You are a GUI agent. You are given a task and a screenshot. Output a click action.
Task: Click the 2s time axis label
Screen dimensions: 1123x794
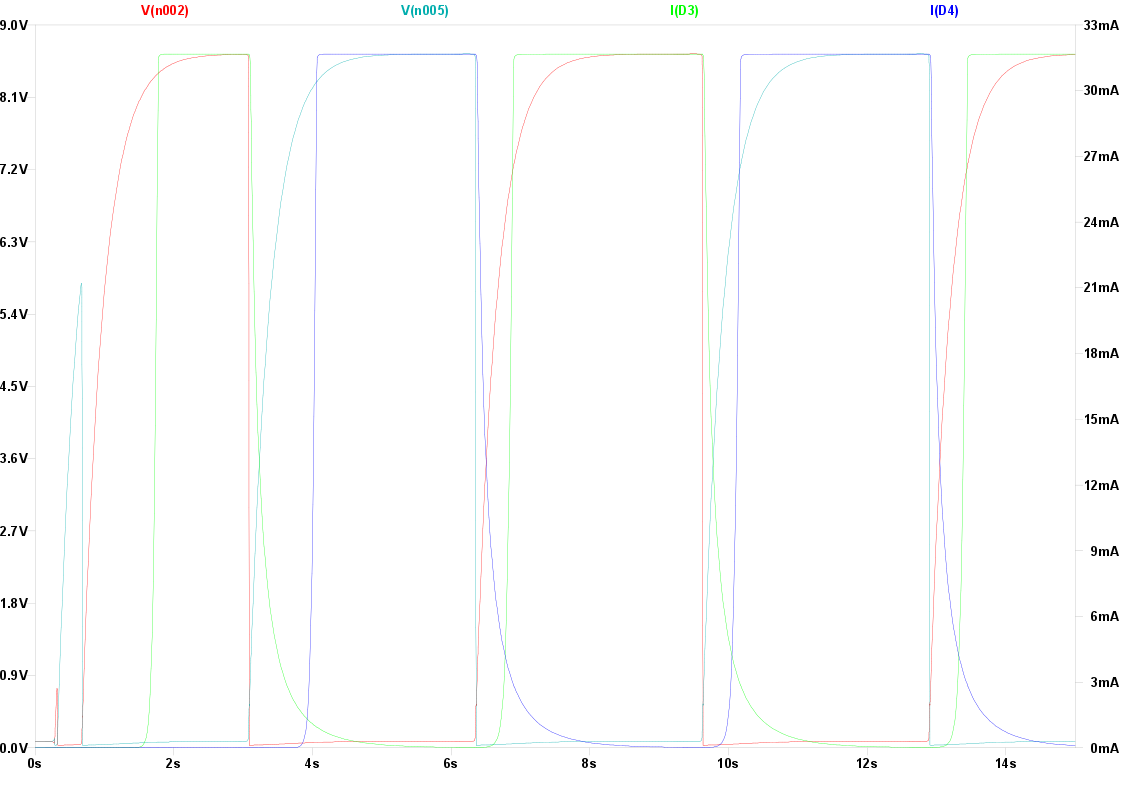click(x=173, y=764)
